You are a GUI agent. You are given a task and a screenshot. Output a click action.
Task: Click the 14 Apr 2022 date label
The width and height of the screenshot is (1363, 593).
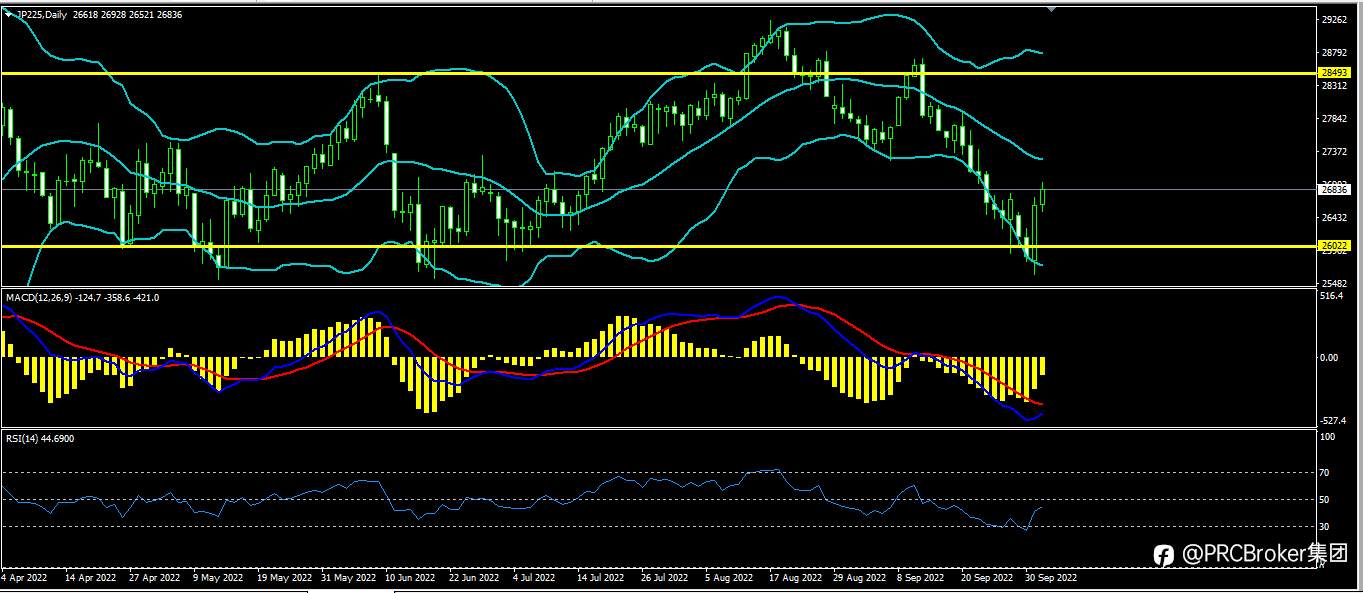90,577
